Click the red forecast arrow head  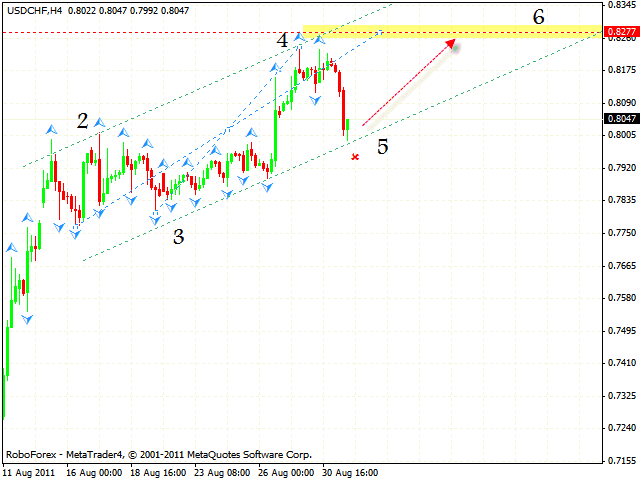[452, 43]
